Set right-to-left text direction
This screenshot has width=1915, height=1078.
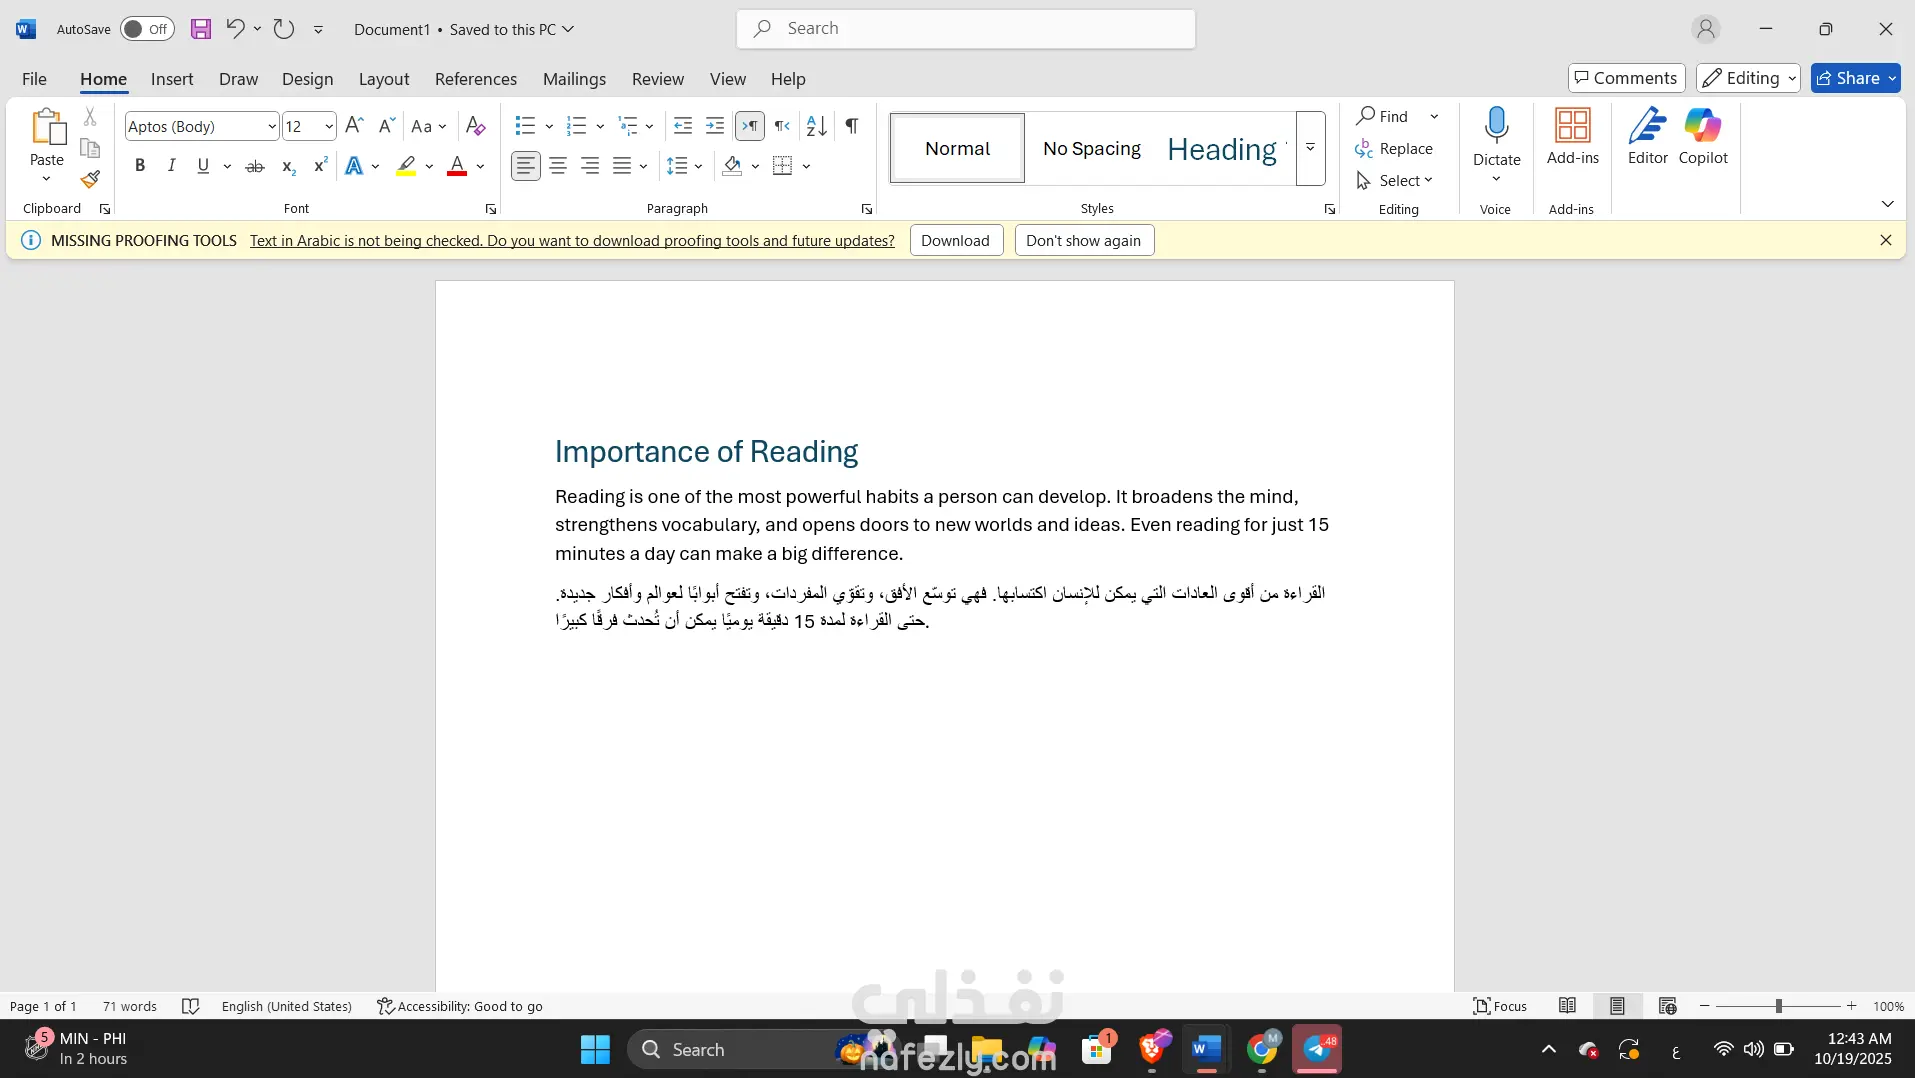point(782,125)
